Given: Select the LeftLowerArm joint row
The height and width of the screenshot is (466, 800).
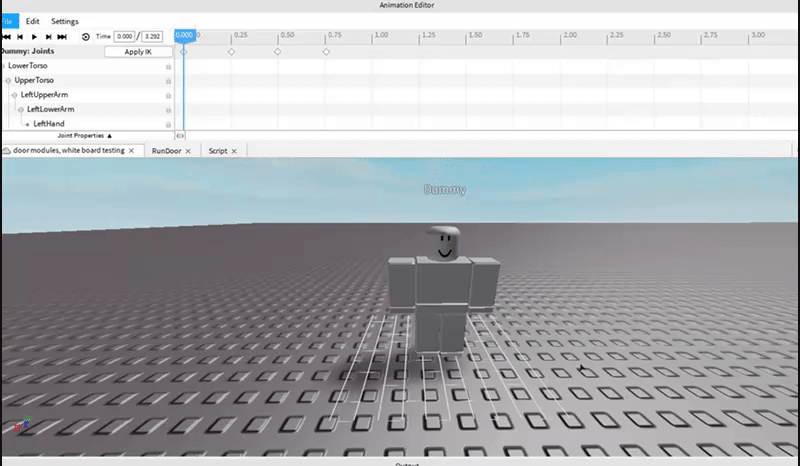Looking at the screenshot, I should tap(87, 109).
